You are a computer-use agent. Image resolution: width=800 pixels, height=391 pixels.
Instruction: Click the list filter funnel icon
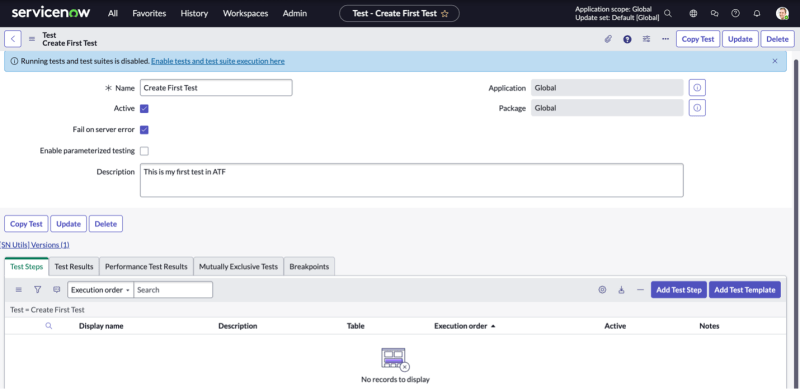coord(37,290)
